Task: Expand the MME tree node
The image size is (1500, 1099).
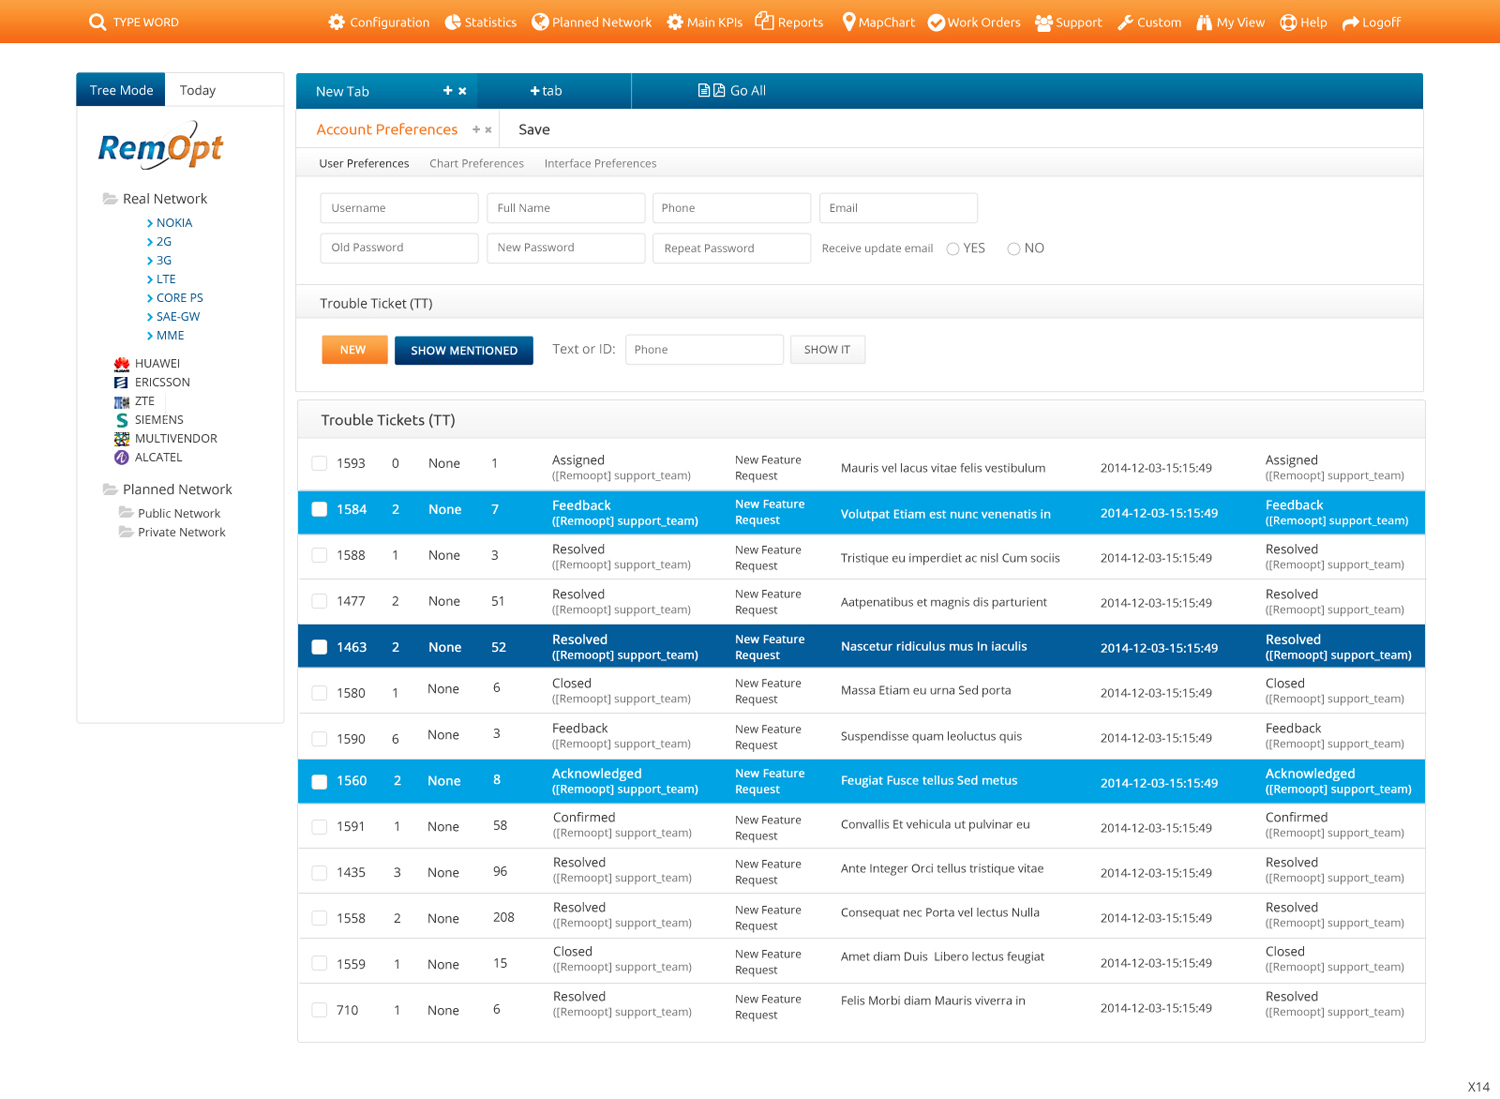Action: (150, 336)
